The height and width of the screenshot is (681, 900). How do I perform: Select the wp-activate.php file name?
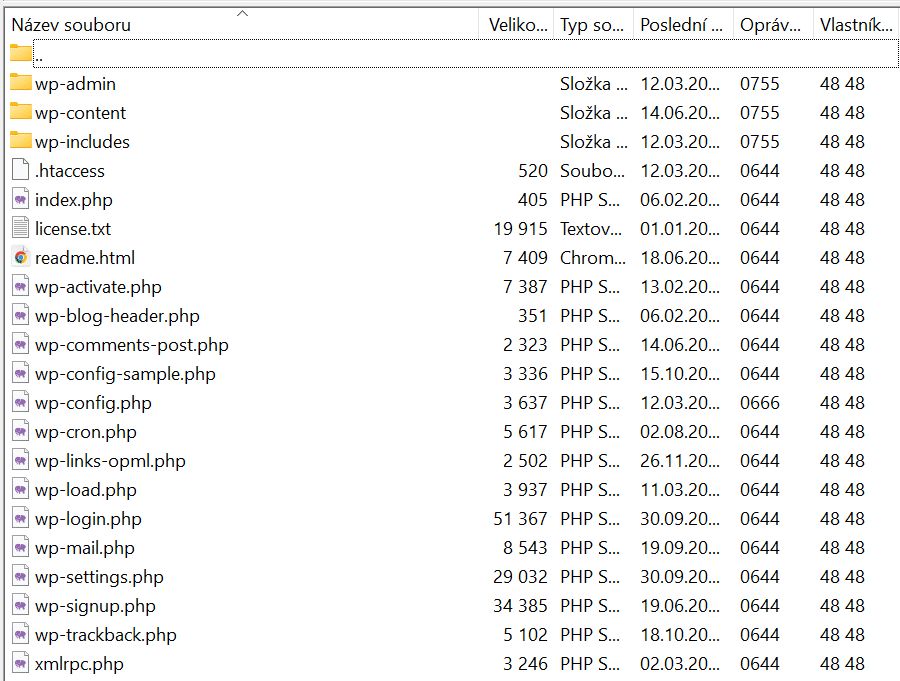(98, 287)
